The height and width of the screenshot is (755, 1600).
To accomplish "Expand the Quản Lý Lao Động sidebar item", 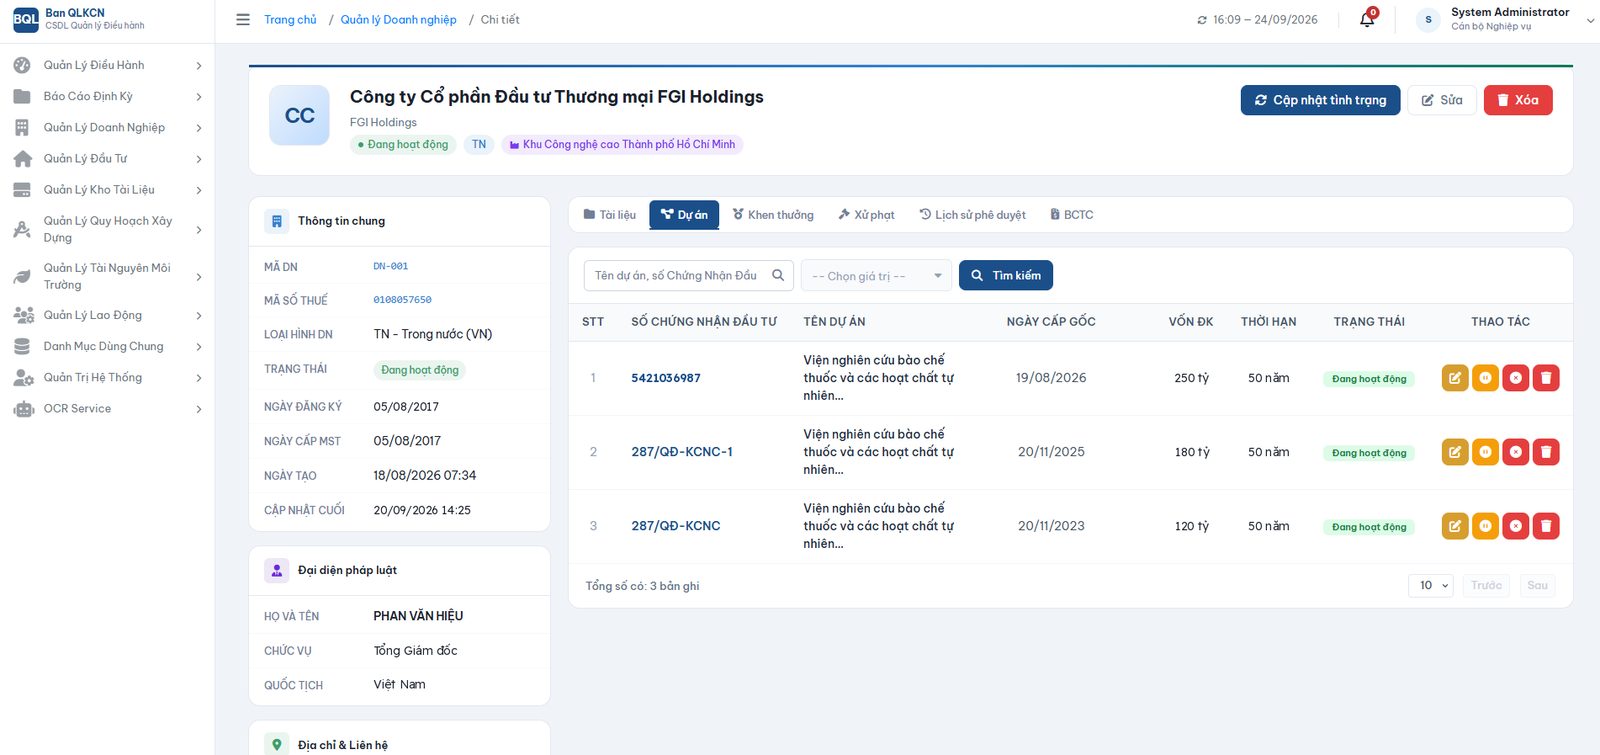I will [108, 315].
